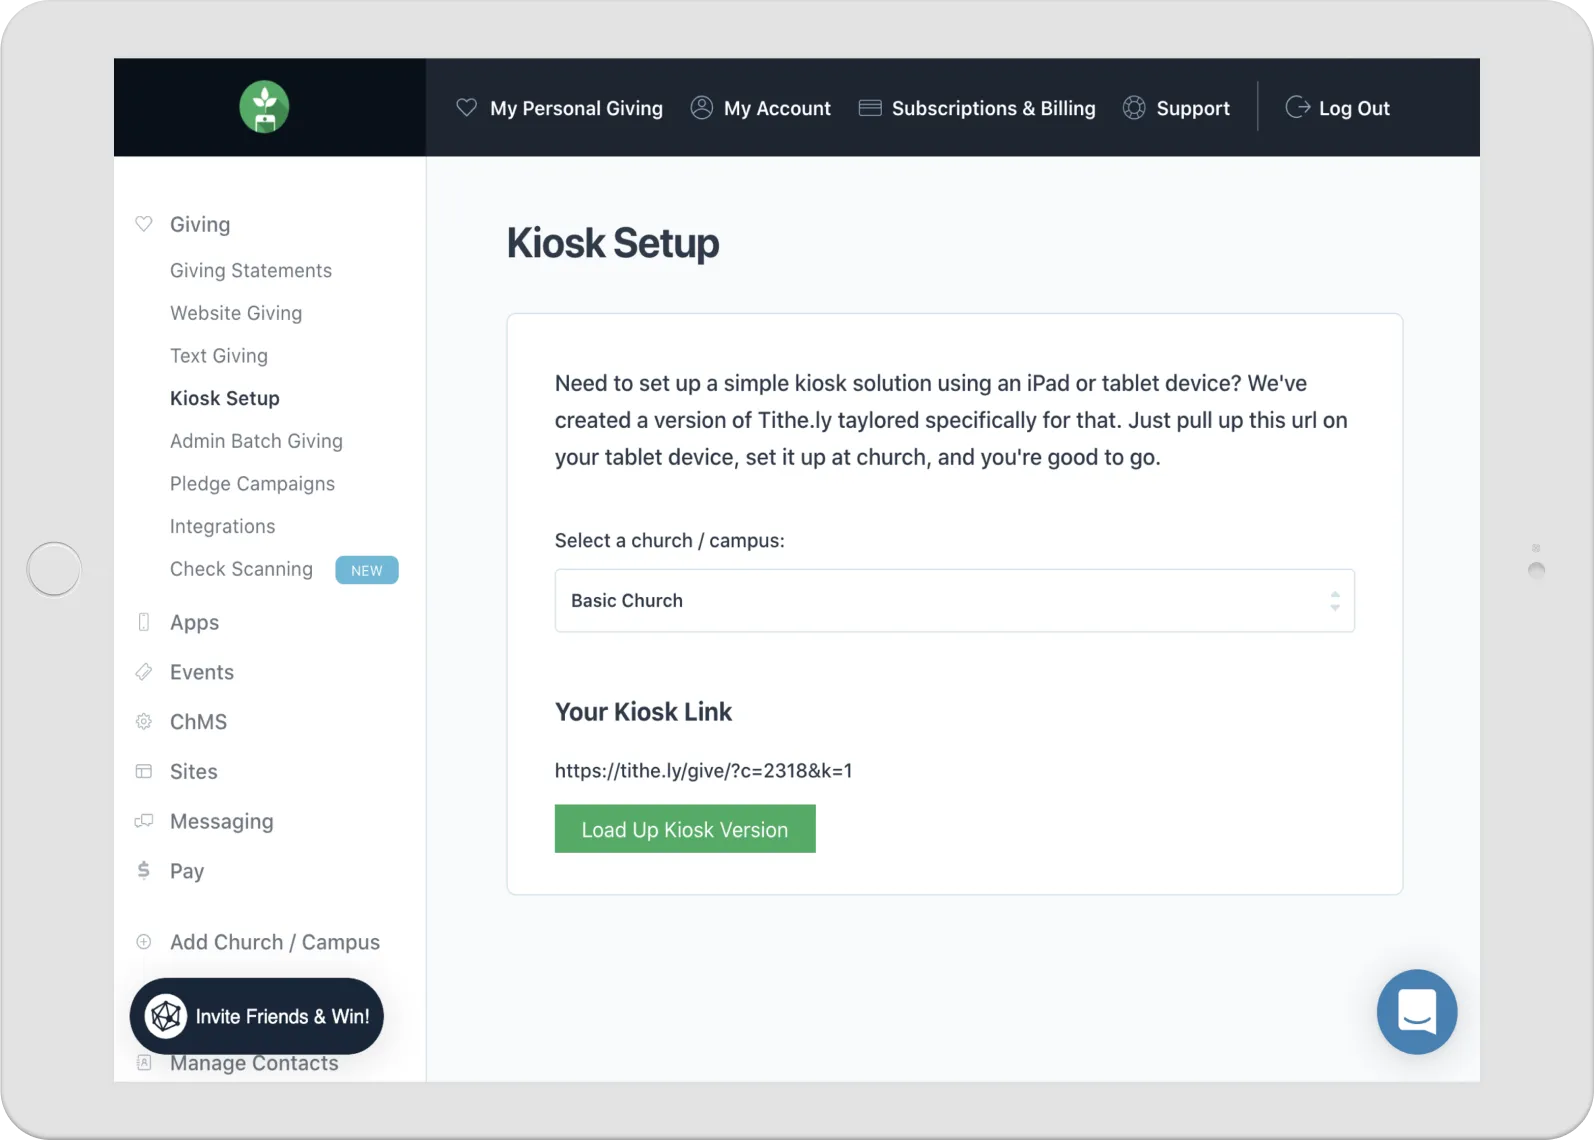Screen dimensions: 1594x1140
Task: Open Giving Statements
Action: coord(251,270)
